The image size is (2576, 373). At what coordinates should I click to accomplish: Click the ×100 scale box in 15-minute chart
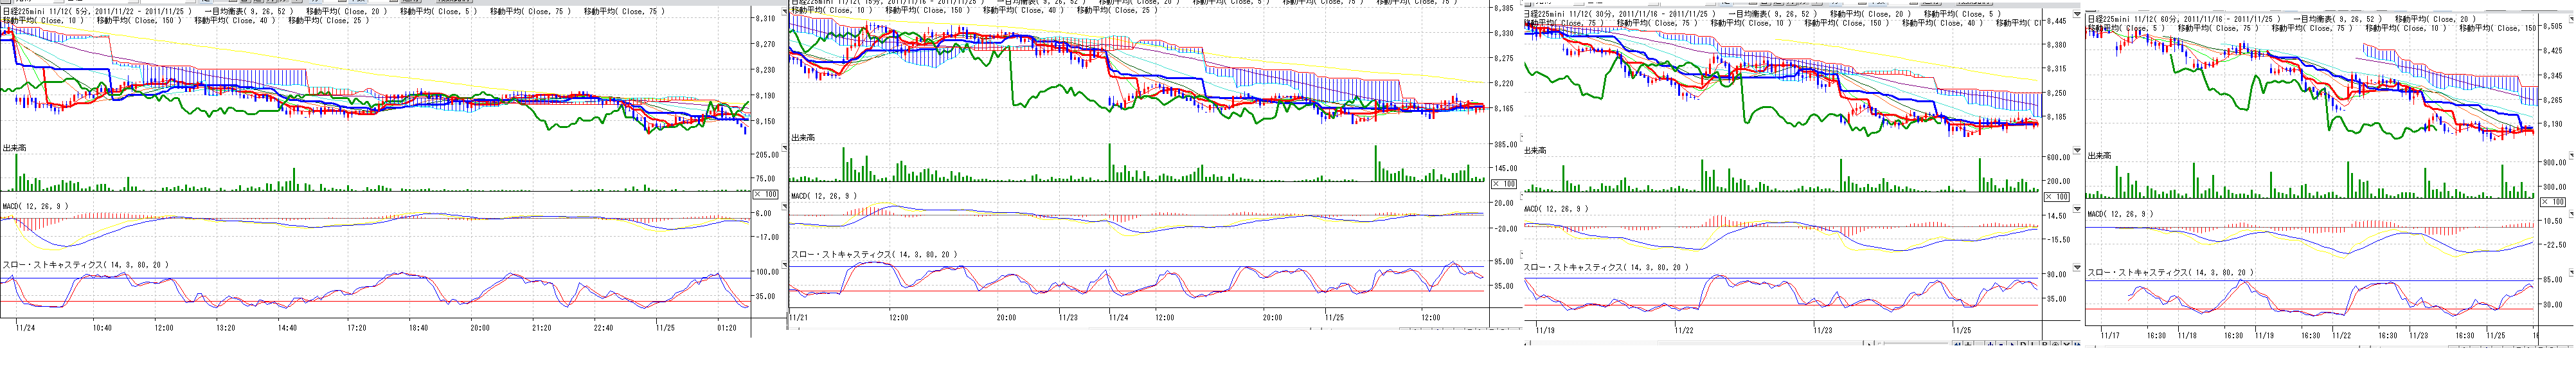(x=1503, y=184)
